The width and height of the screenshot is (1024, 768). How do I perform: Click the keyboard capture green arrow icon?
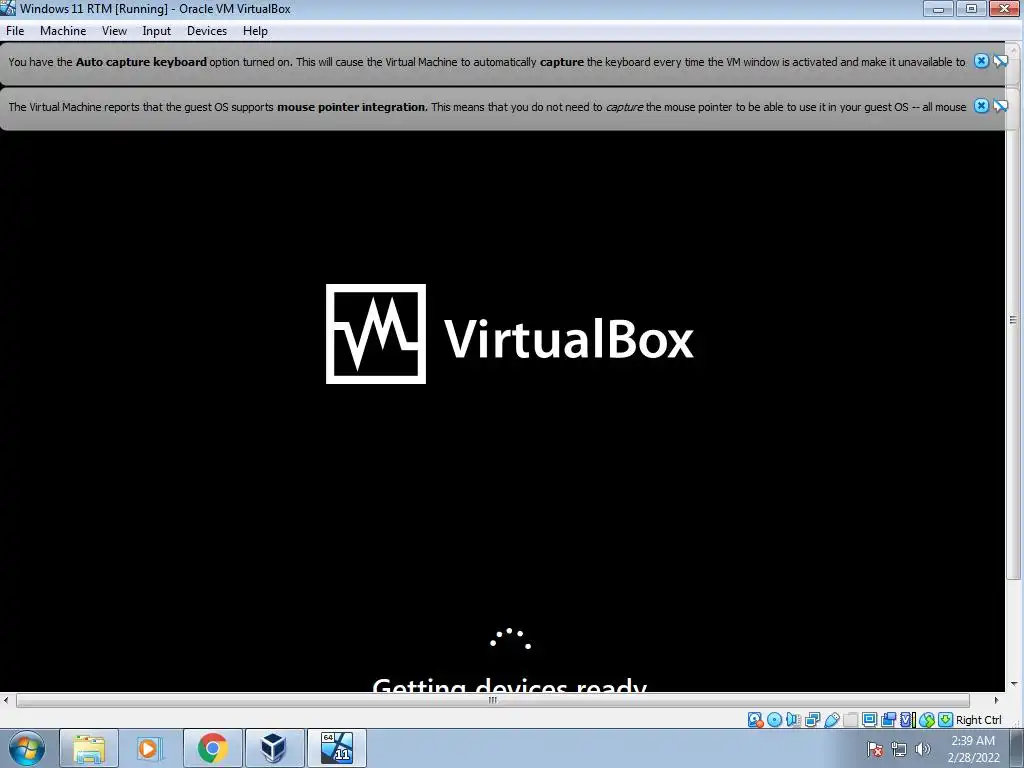click(945, 720)
